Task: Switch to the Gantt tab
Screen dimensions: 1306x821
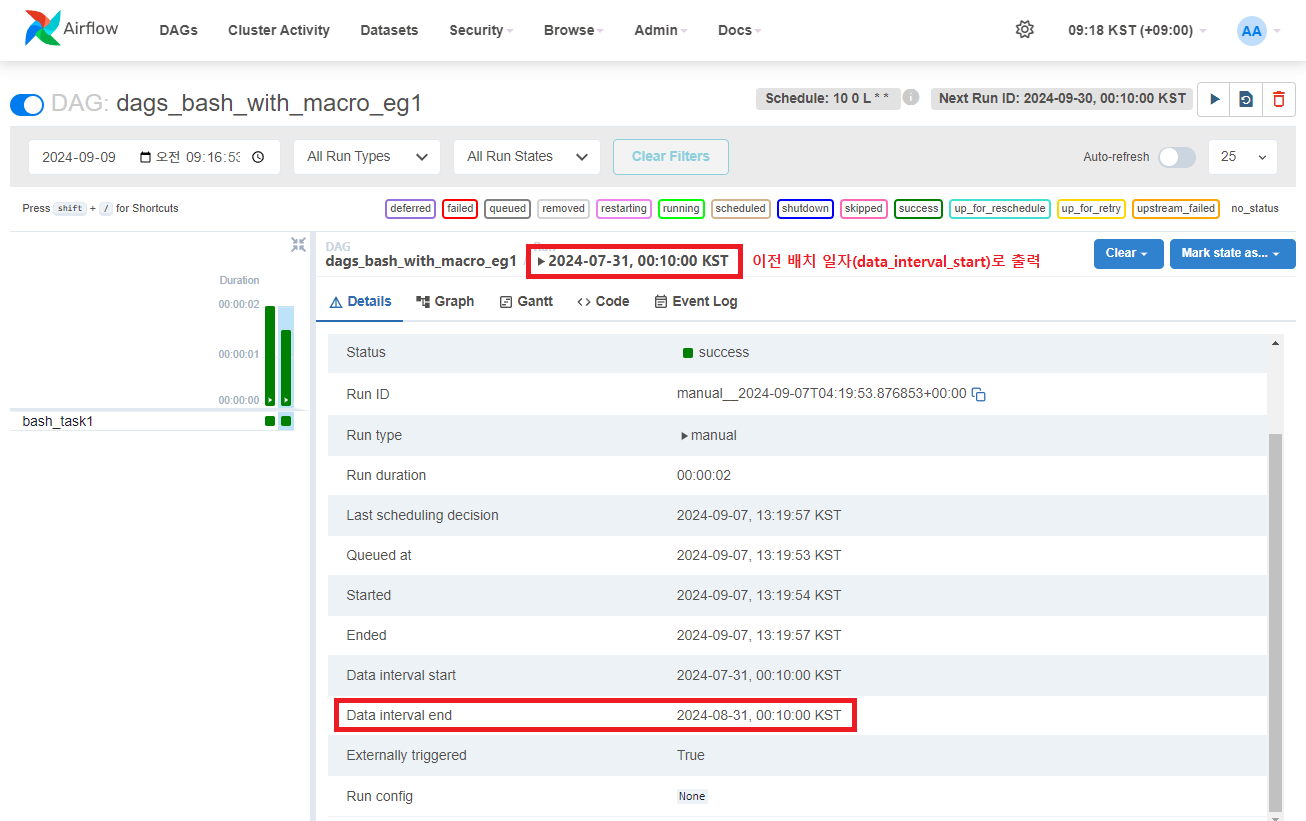Action: (526, 301)
